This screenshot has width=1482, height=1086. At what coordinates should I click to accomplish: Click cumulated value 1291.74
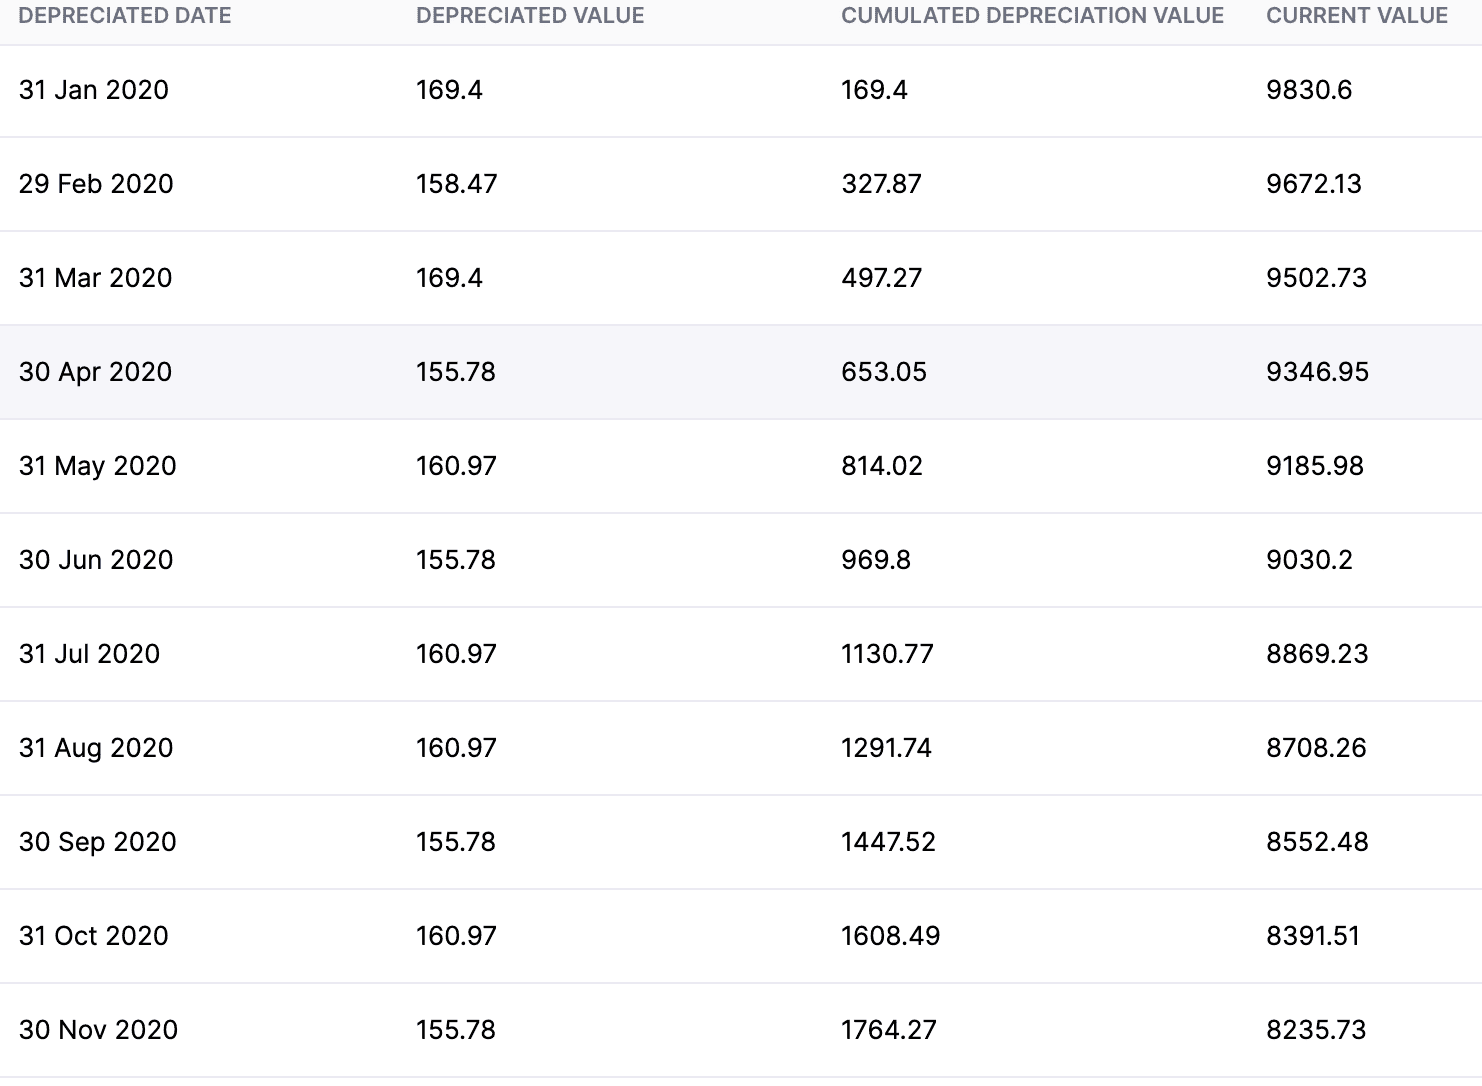click(x=886, y=748)
